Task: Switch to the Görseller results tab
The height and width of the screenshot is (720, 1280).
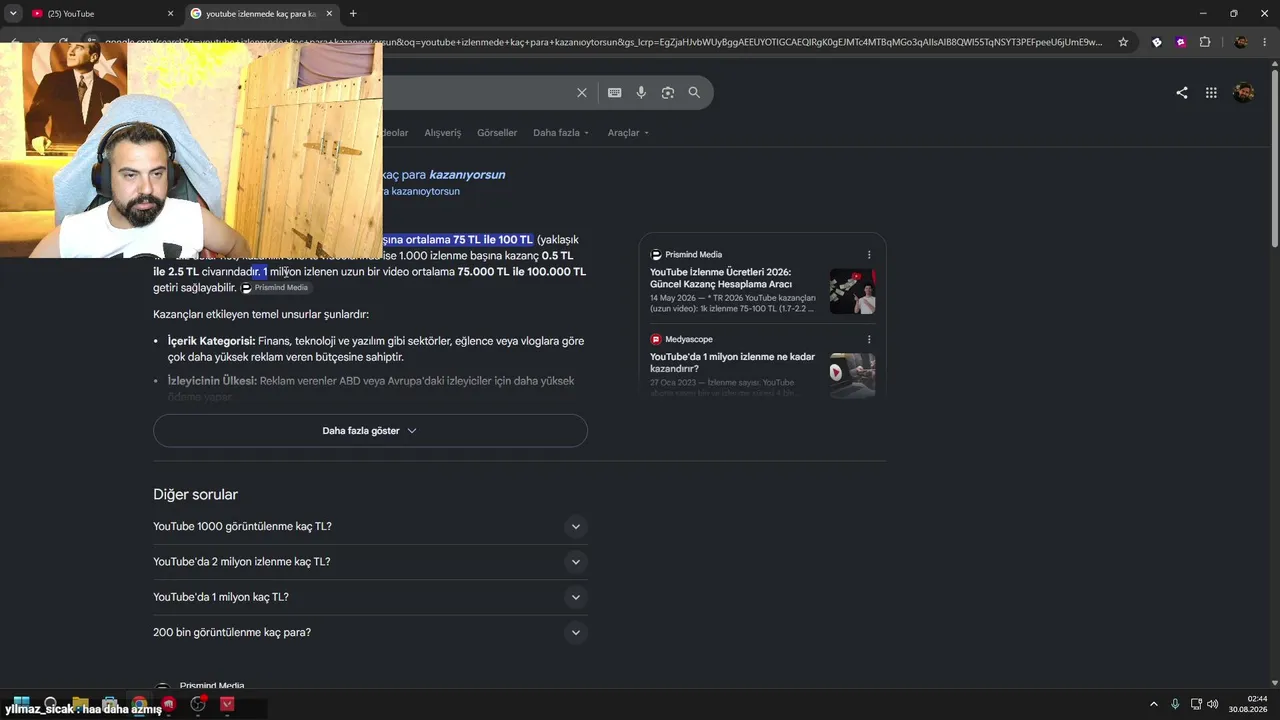Action: point(497,133)
